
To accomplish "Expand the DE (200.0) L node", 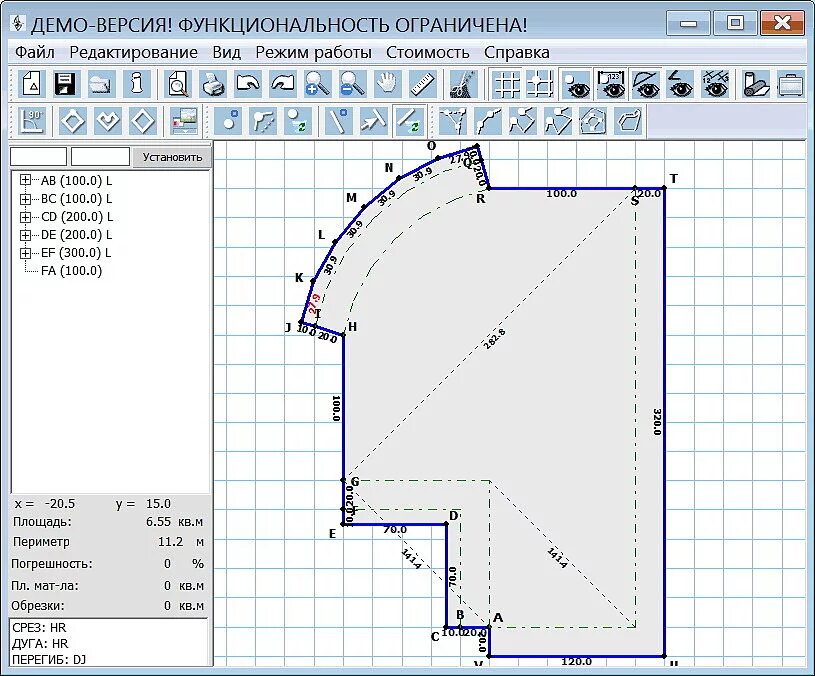I will tap(25, 235).
